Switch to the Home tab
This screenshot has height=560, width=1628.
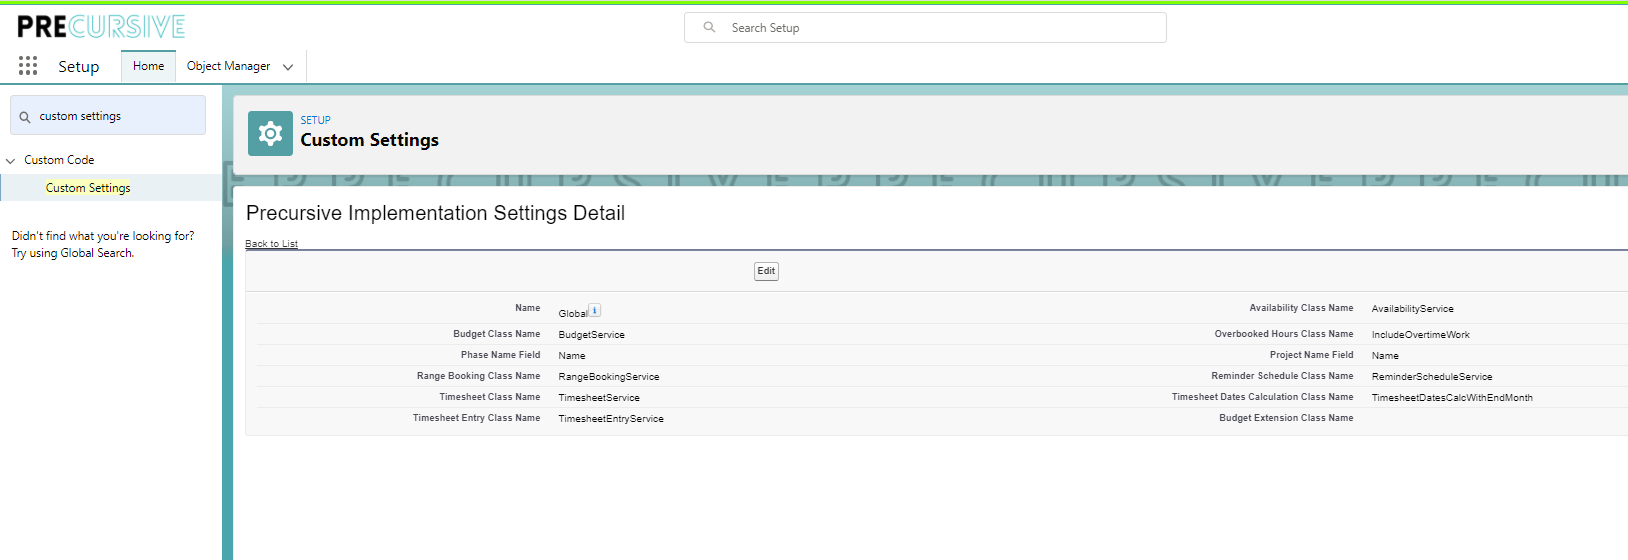[148, 66]
